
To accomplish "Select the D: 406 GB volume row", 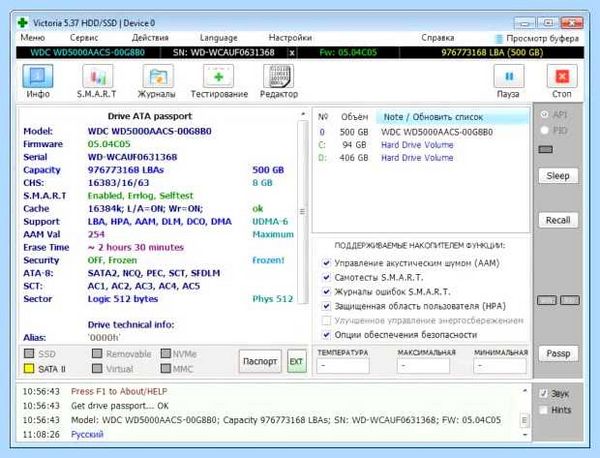I will (421, 158).
